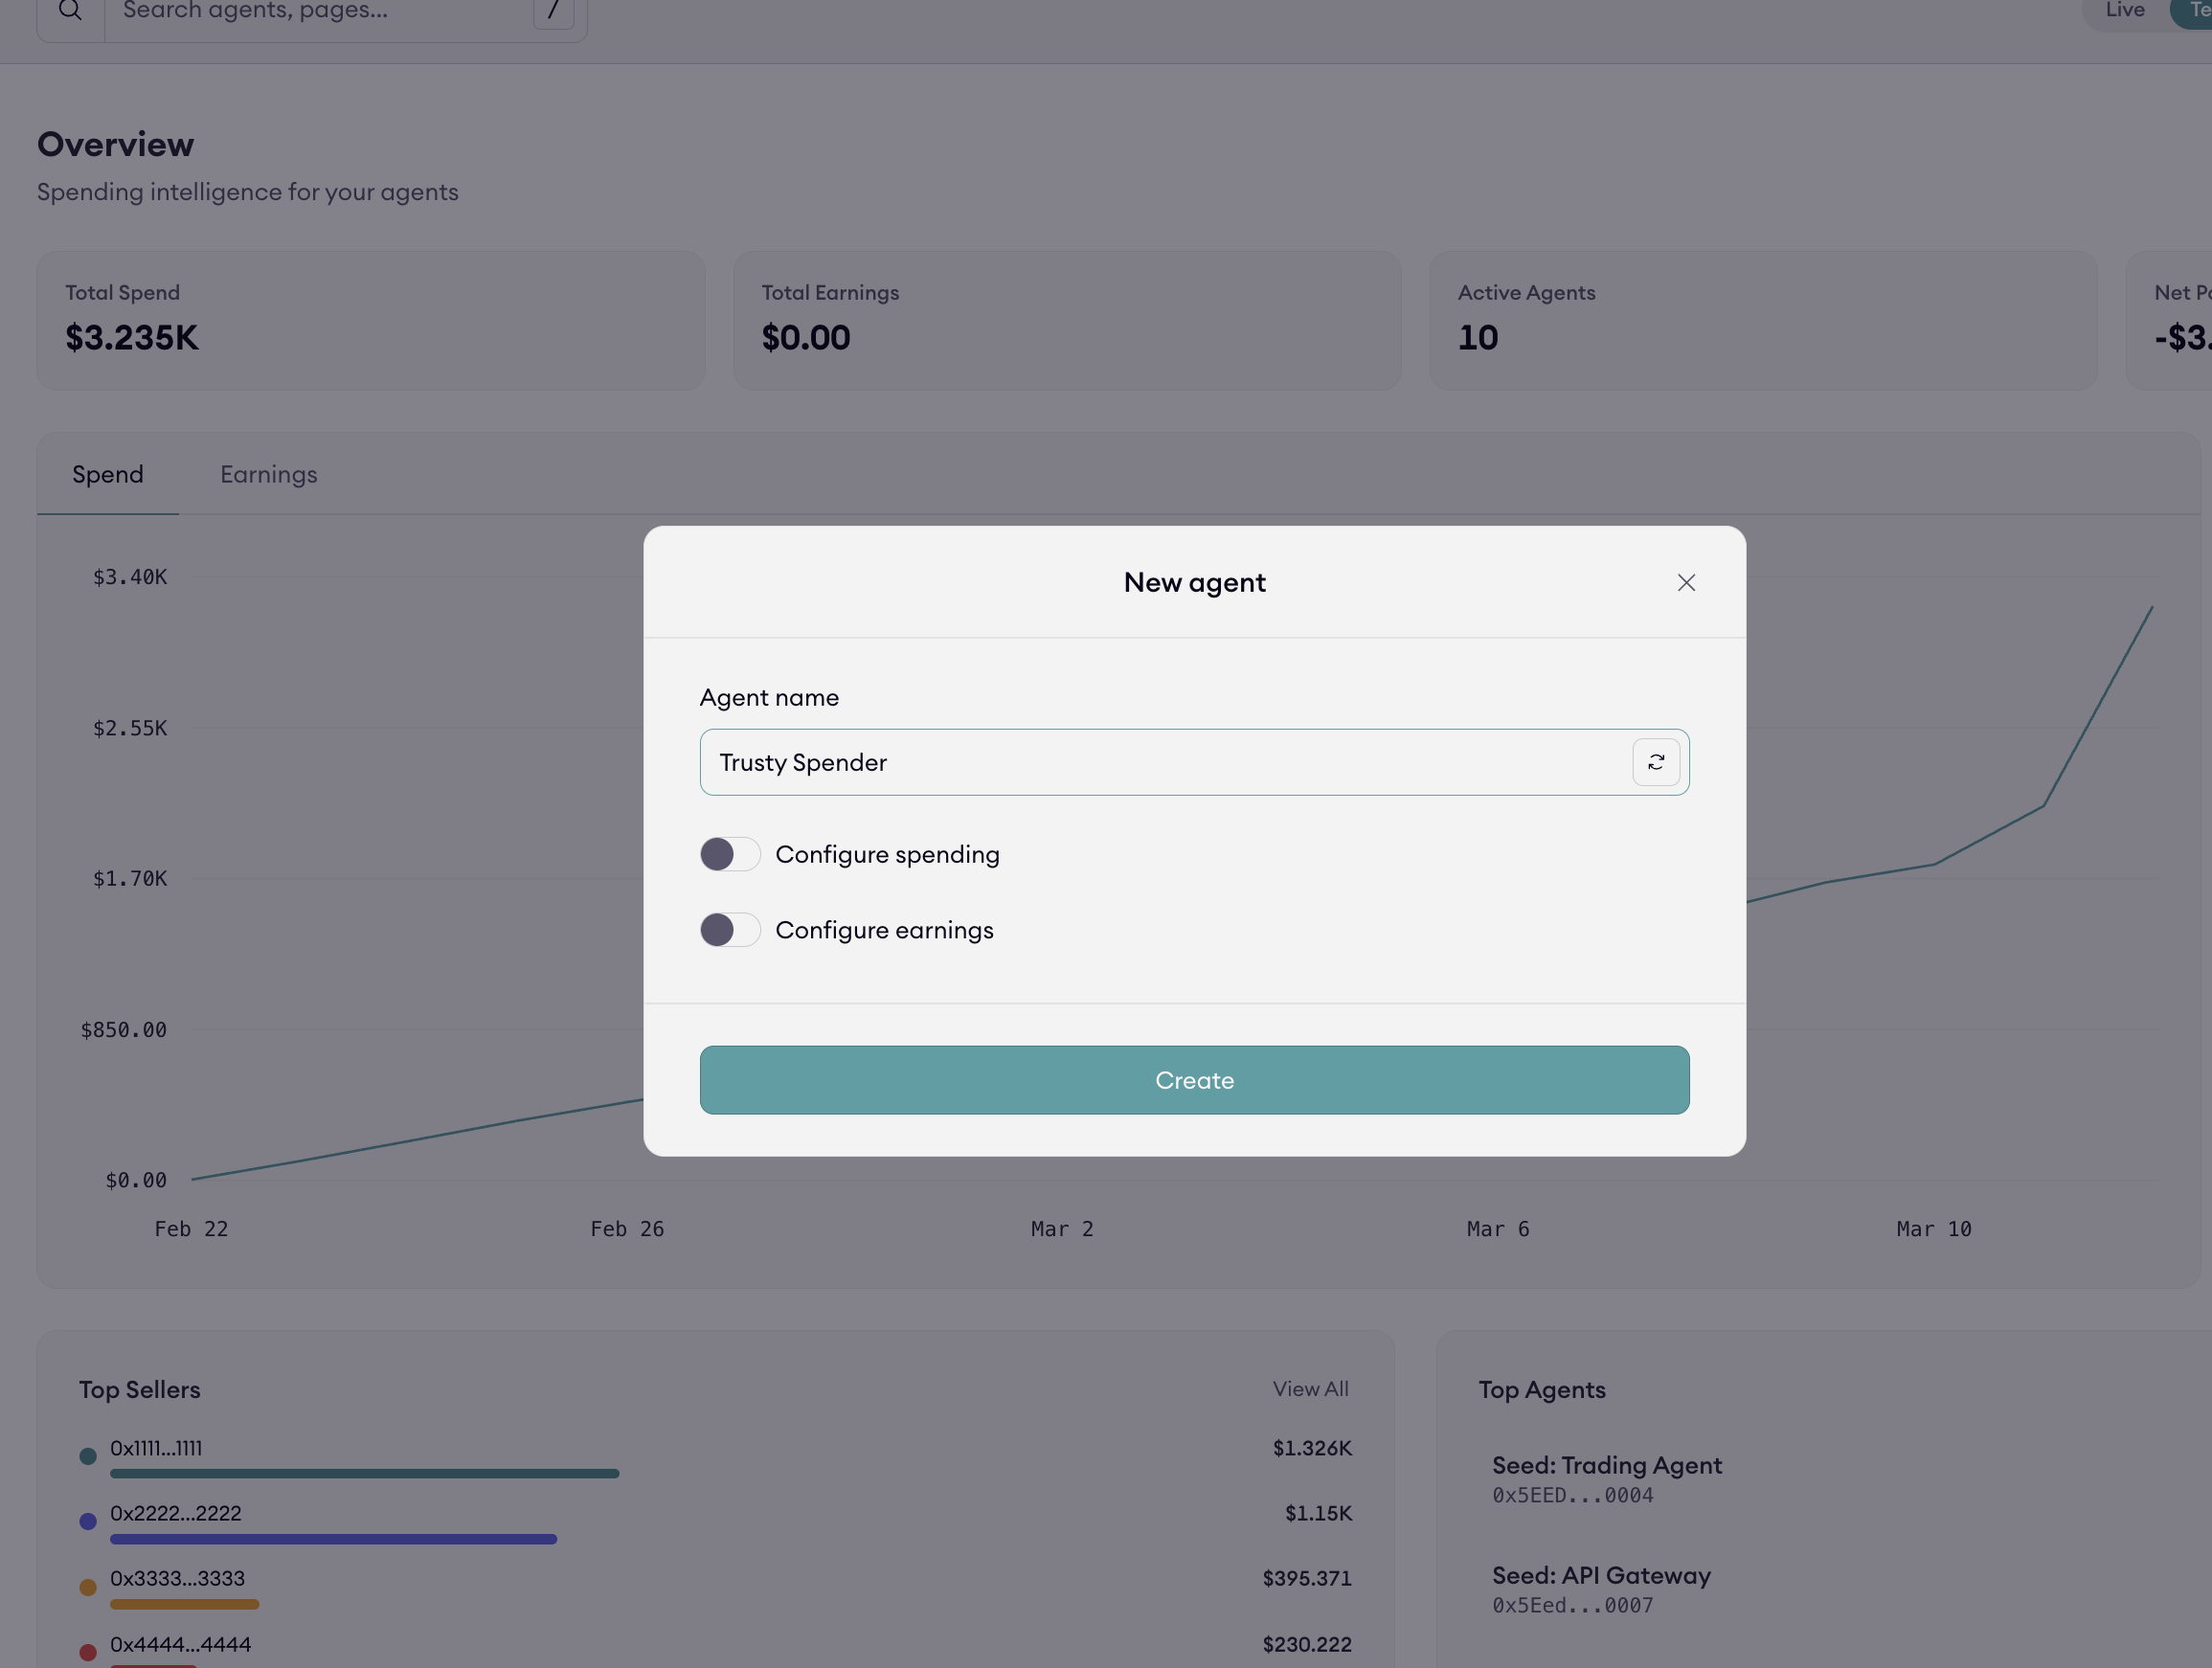This screenshot has height=1668, width=2212.
Task: Regenerate the random agent name
Action: tap(1655, 762)
